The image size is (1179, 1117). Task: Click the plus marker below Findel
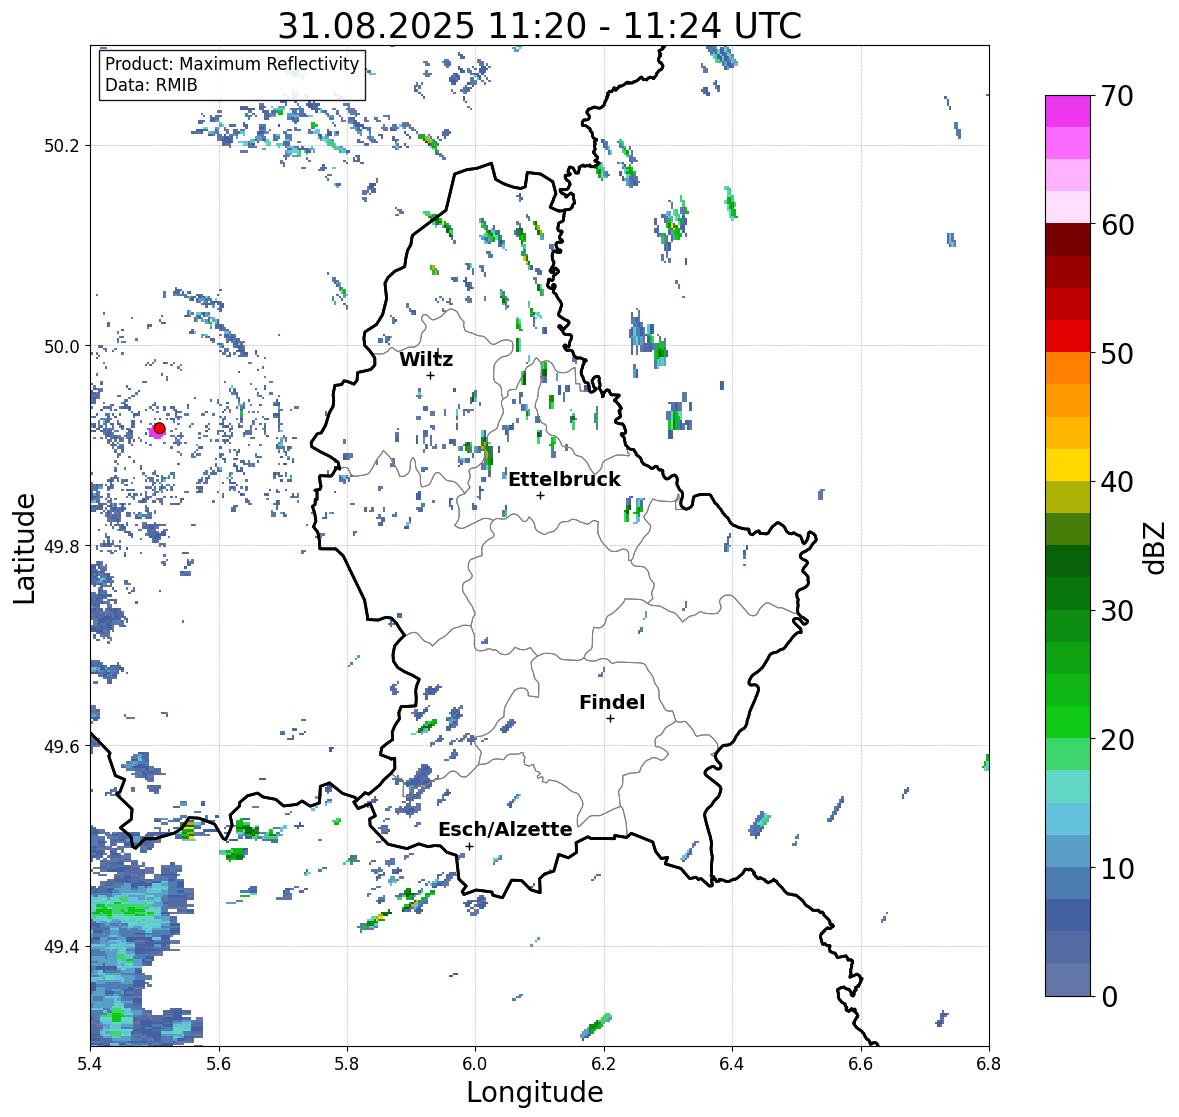(611, 719)
